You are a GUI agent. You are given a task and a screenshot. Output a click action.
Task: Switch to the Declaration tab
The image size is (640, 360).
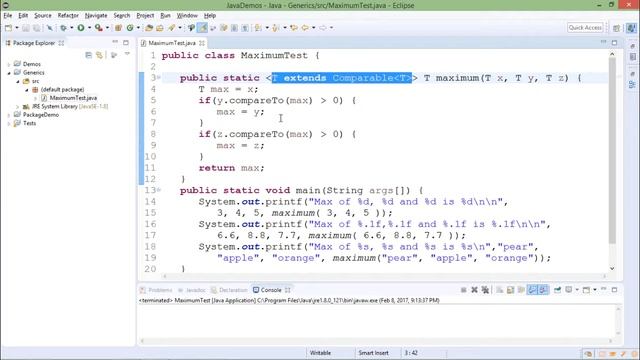tap(229, 290)
